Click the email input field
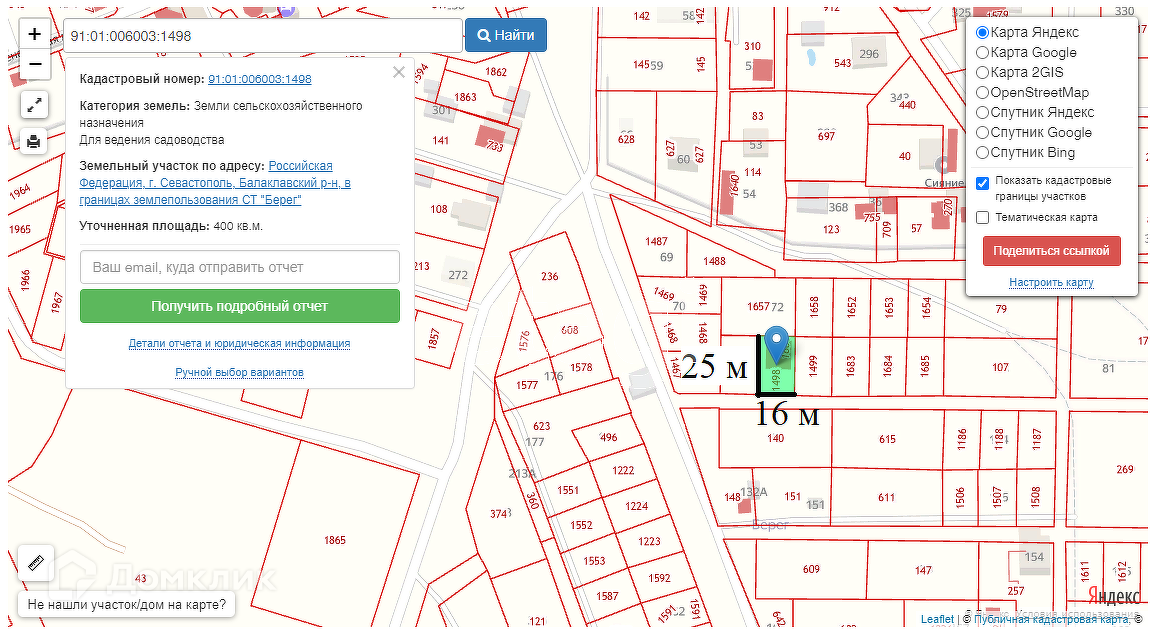The image size is (1152, 635). coord(240,267)
